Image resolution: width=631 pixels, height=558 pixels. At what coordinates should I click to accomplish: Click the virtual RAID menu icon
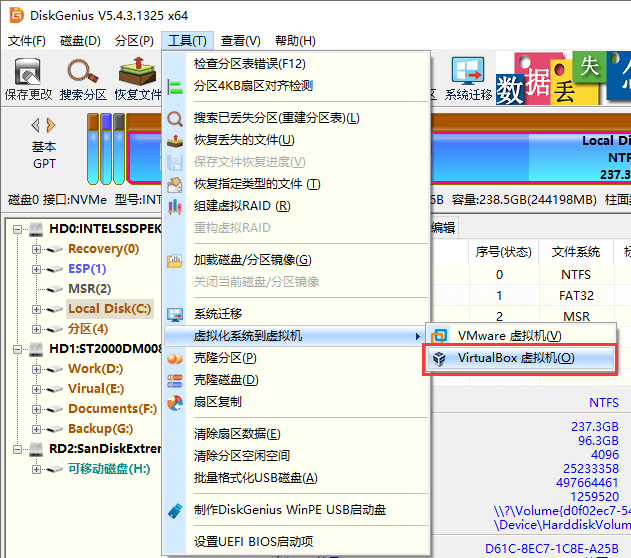click(175, 206)
